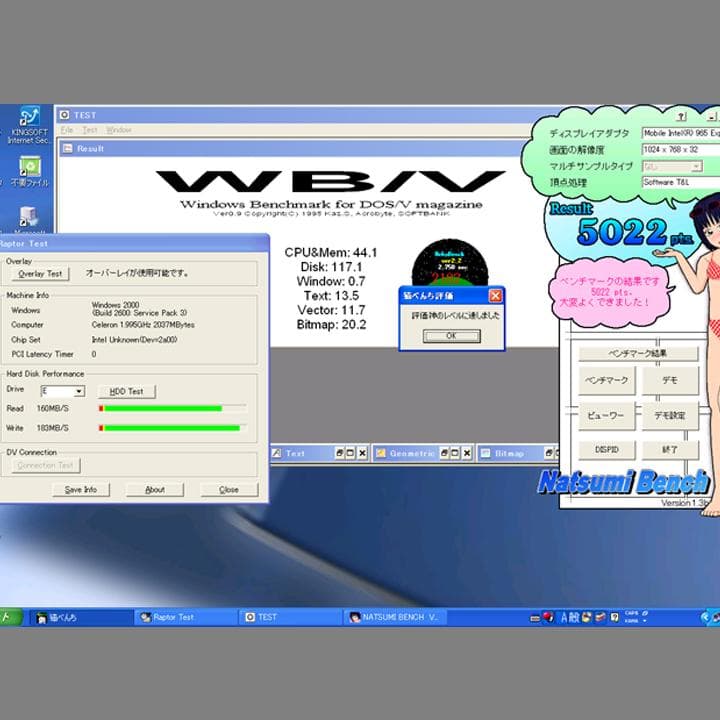
Task: Click the IME 'A' input mode indicator
Action: click(x=564, y=618)
